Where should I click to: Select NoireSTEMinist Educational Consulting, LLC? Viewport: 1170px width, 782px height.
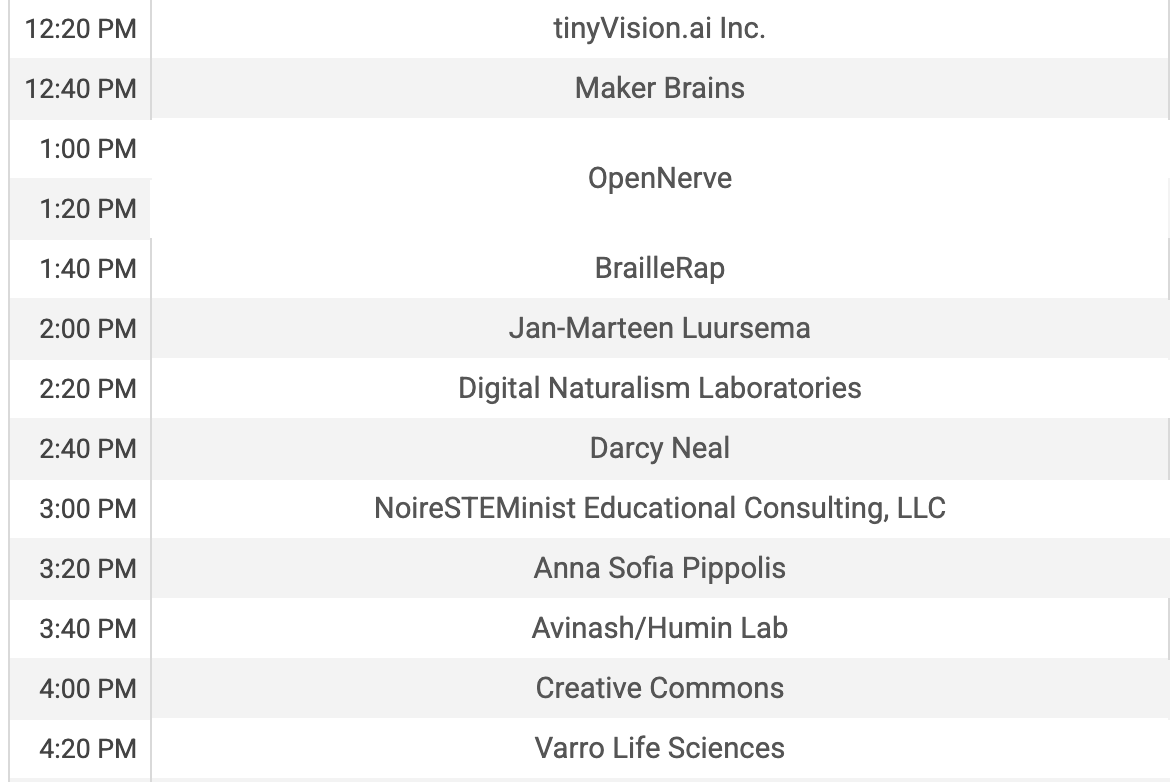660,508
